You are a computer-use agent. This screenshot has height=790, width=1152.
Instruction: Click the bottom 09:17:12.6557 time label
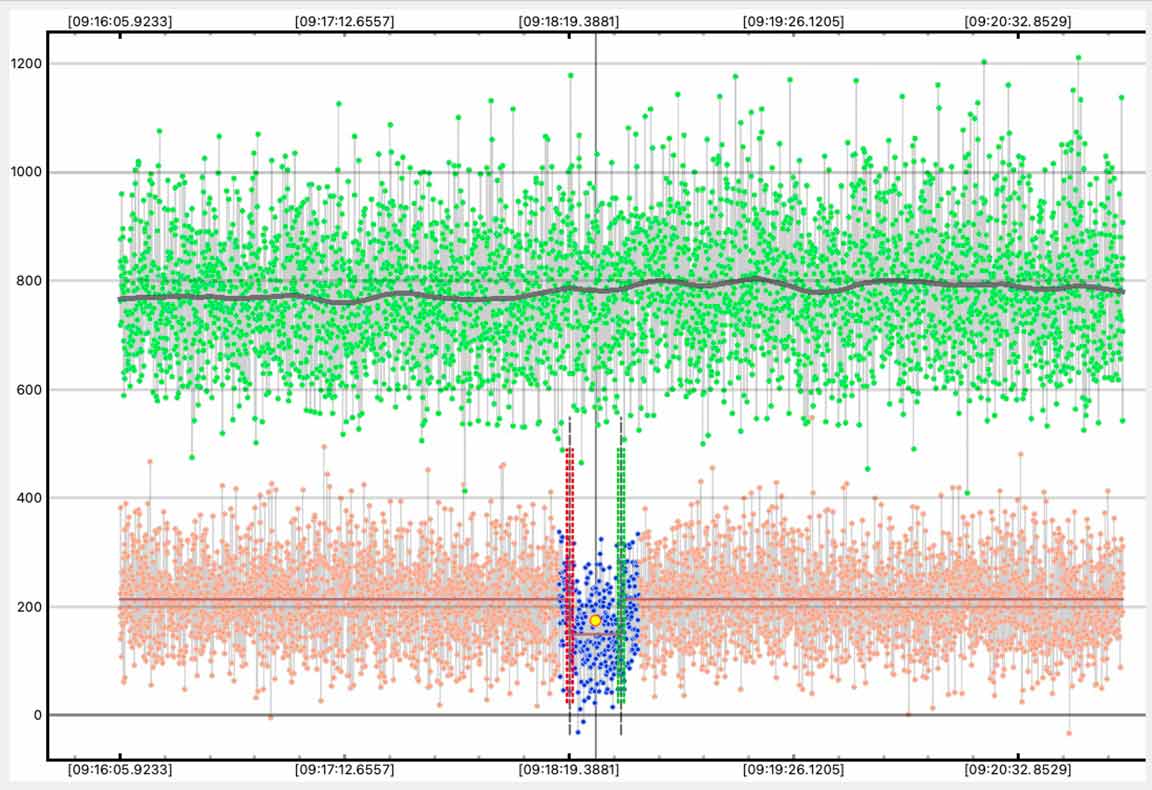[x=345, y=770]
